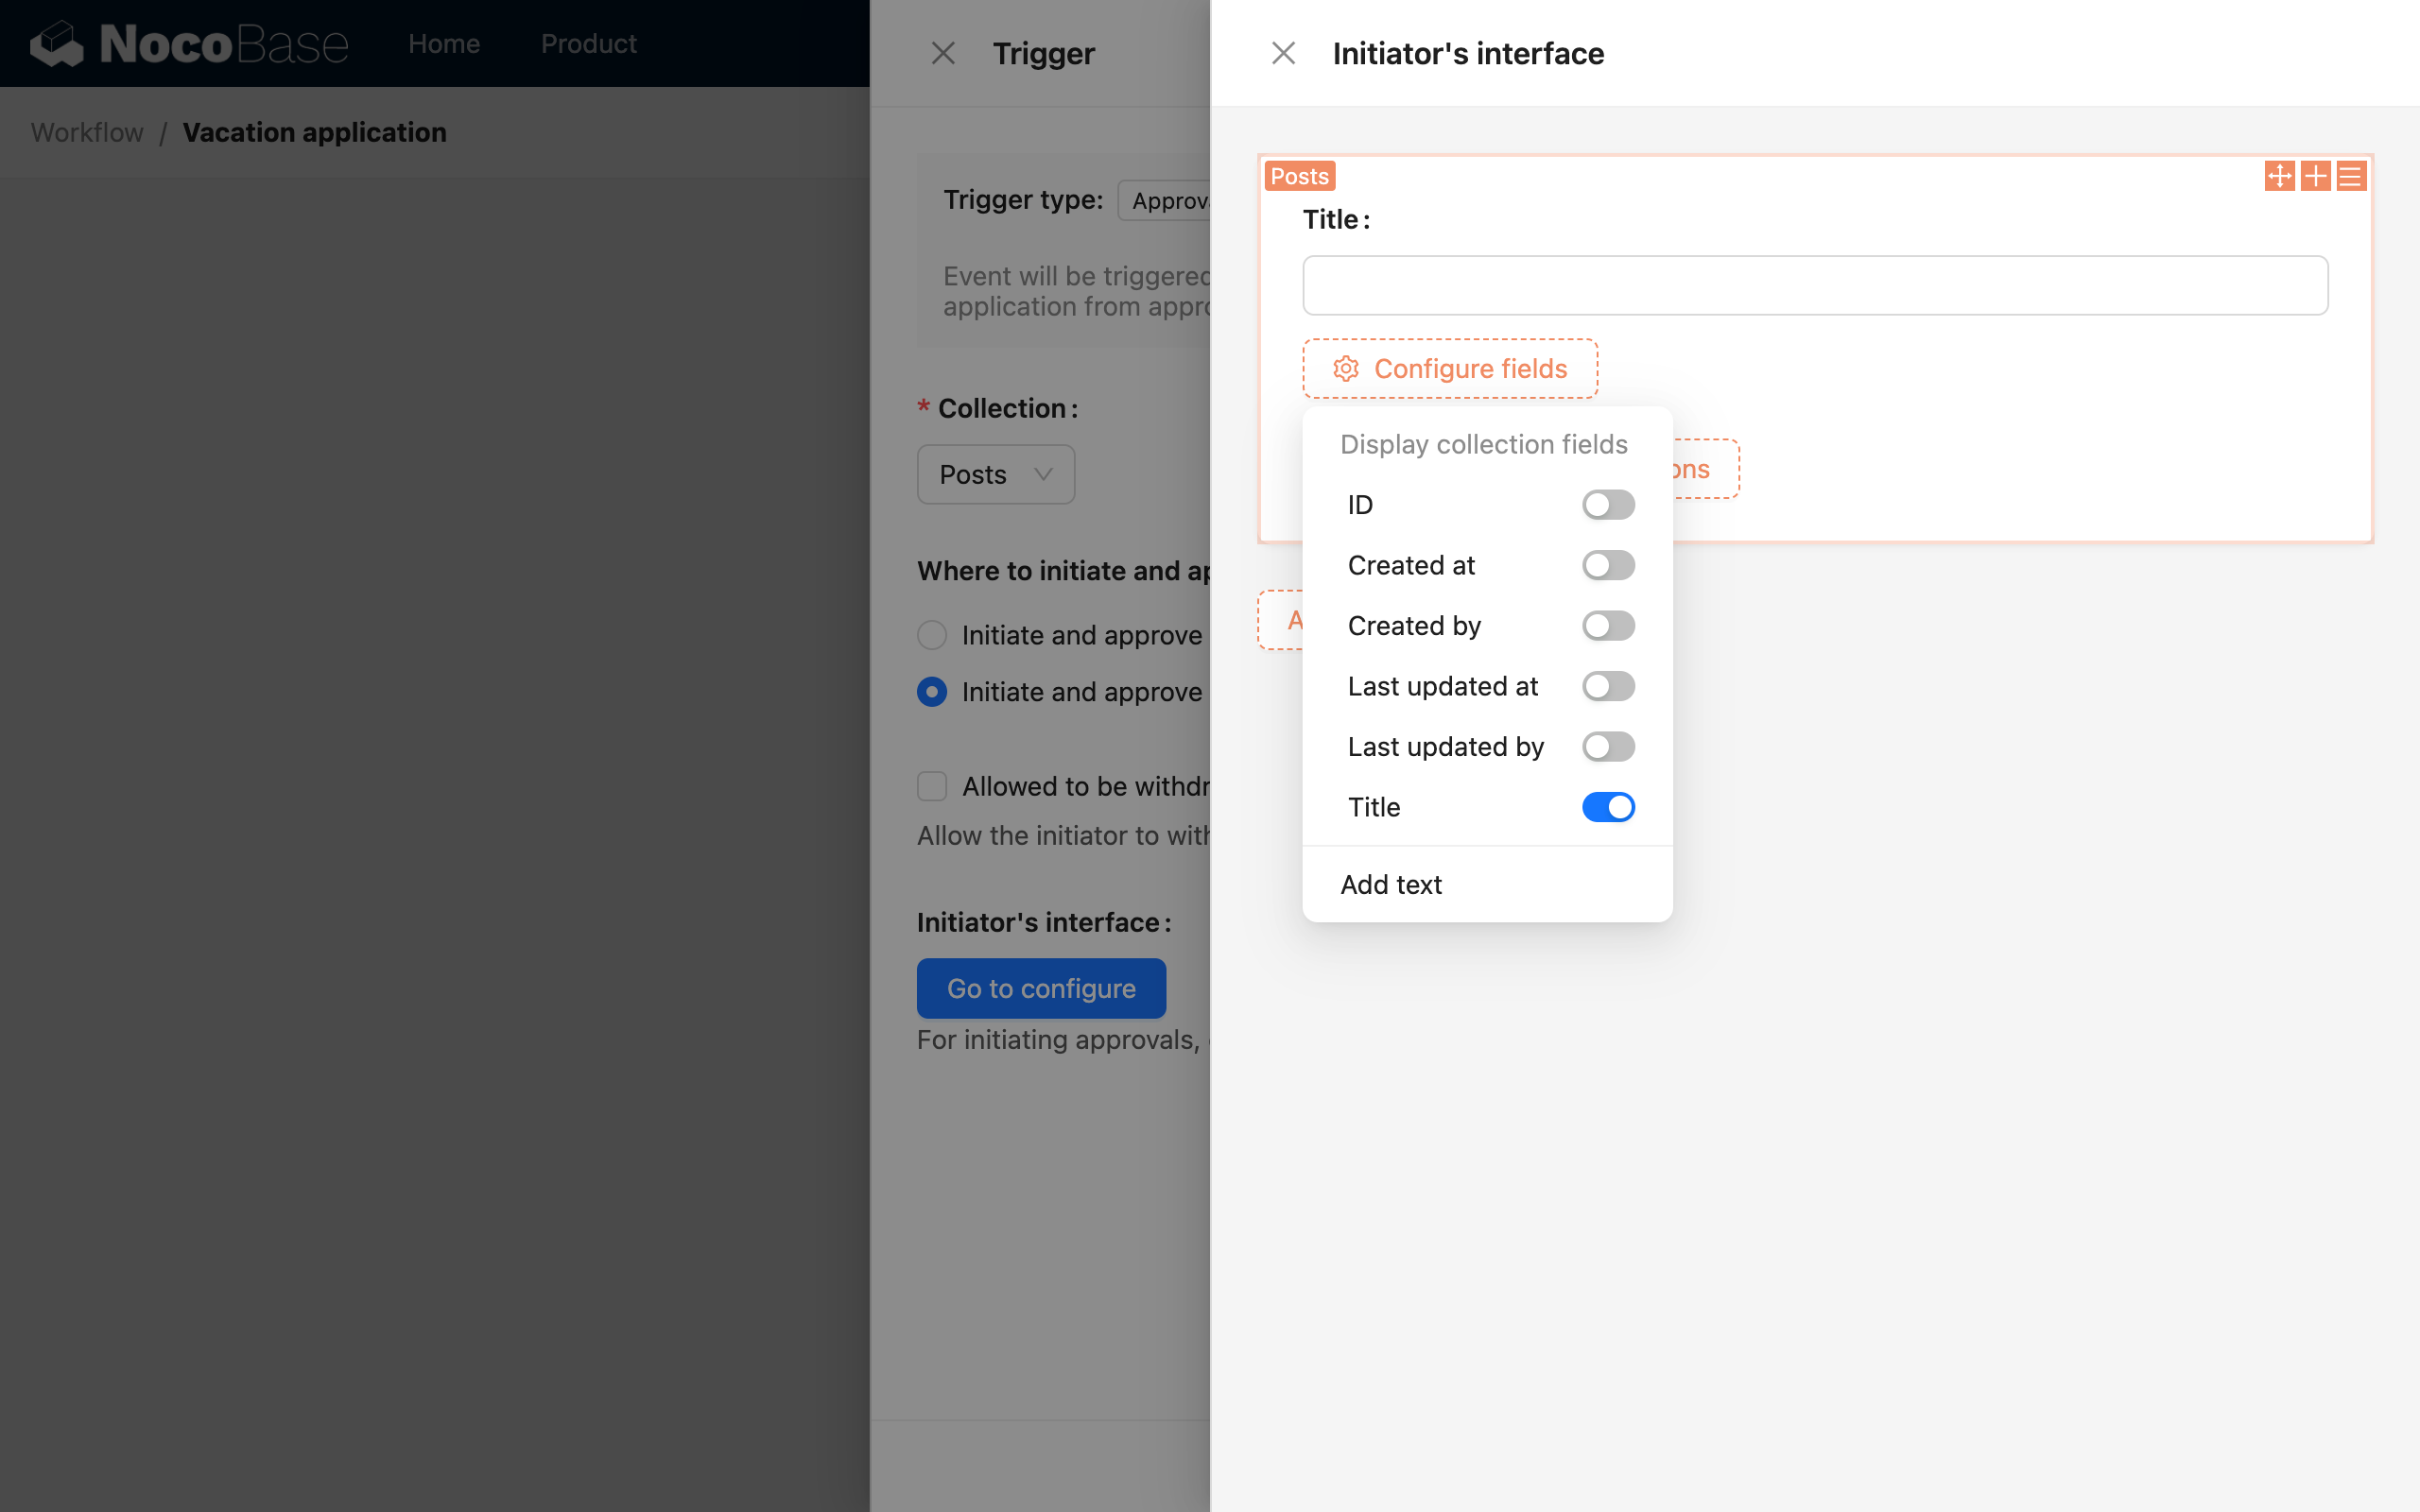
Task: Turn on the Created by field
Action: (x=1607, y=625)
